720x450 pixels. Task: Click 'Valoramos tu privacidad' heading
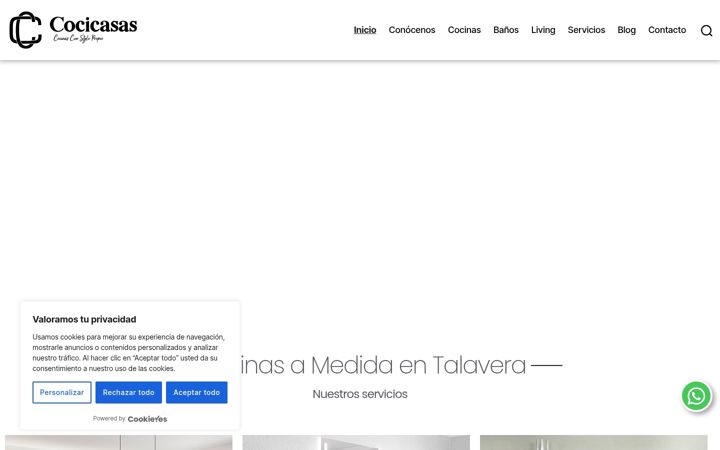pyautogui.click(x=84, y=319)
